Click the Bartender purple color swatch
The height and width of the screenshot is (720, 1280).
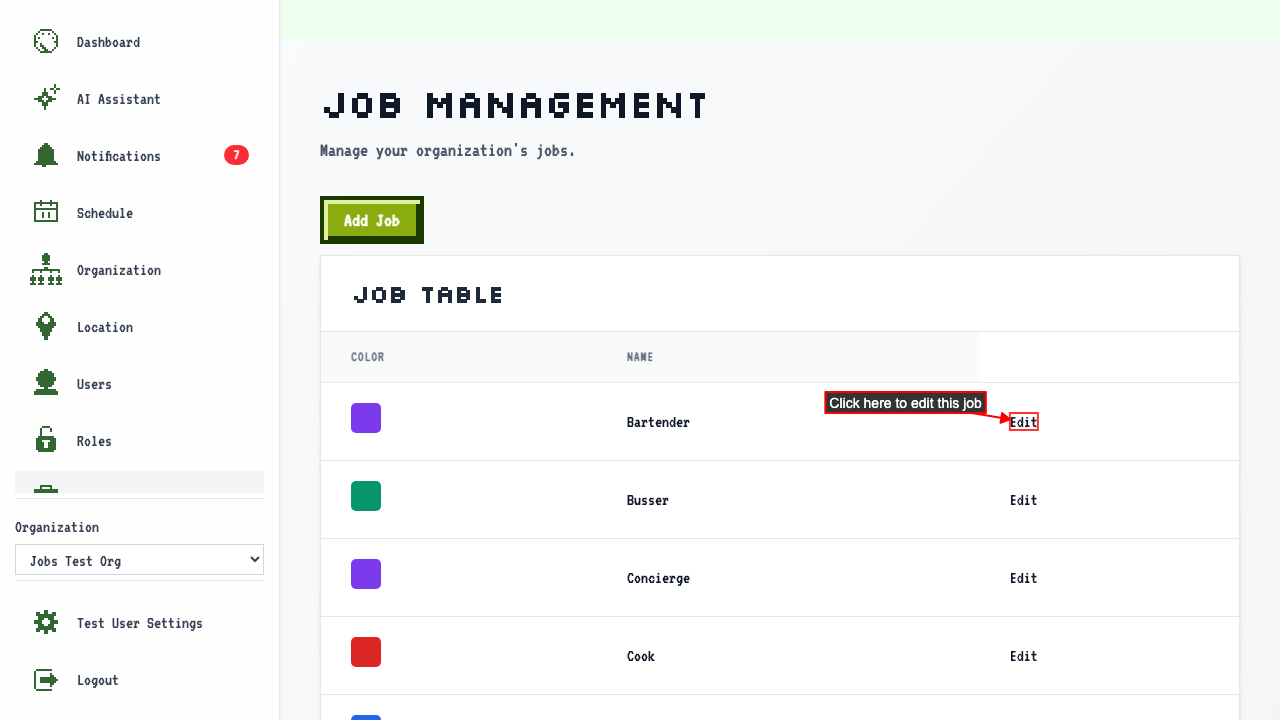(x=366, y=418)
